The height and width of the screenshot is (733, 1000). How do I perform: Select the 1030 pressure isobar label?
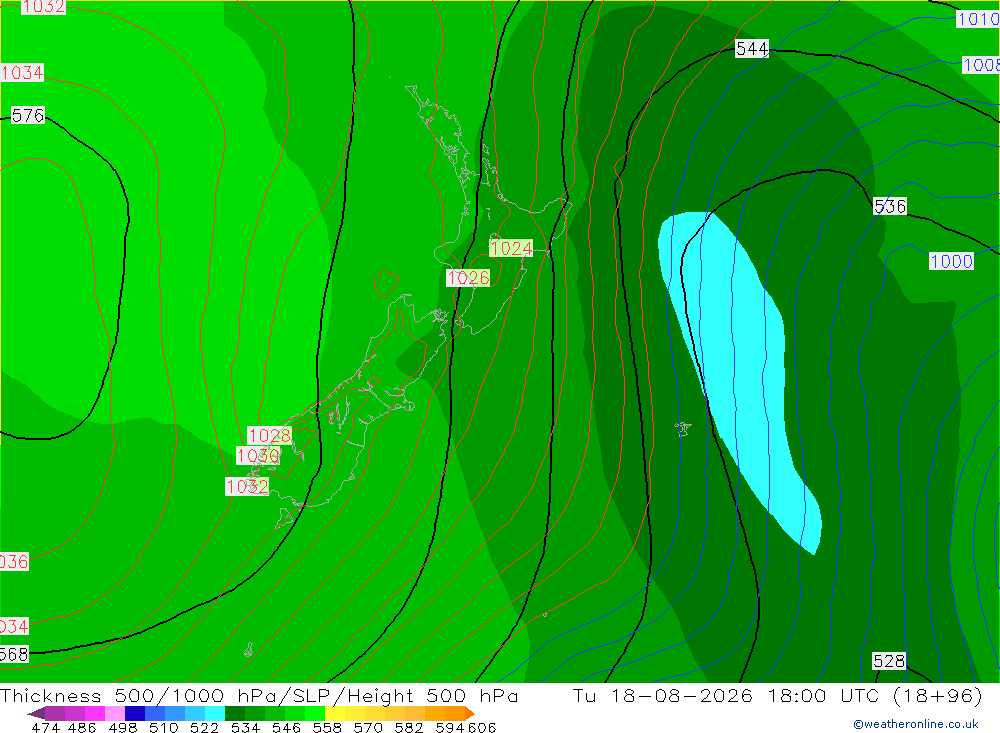point(258,455)
